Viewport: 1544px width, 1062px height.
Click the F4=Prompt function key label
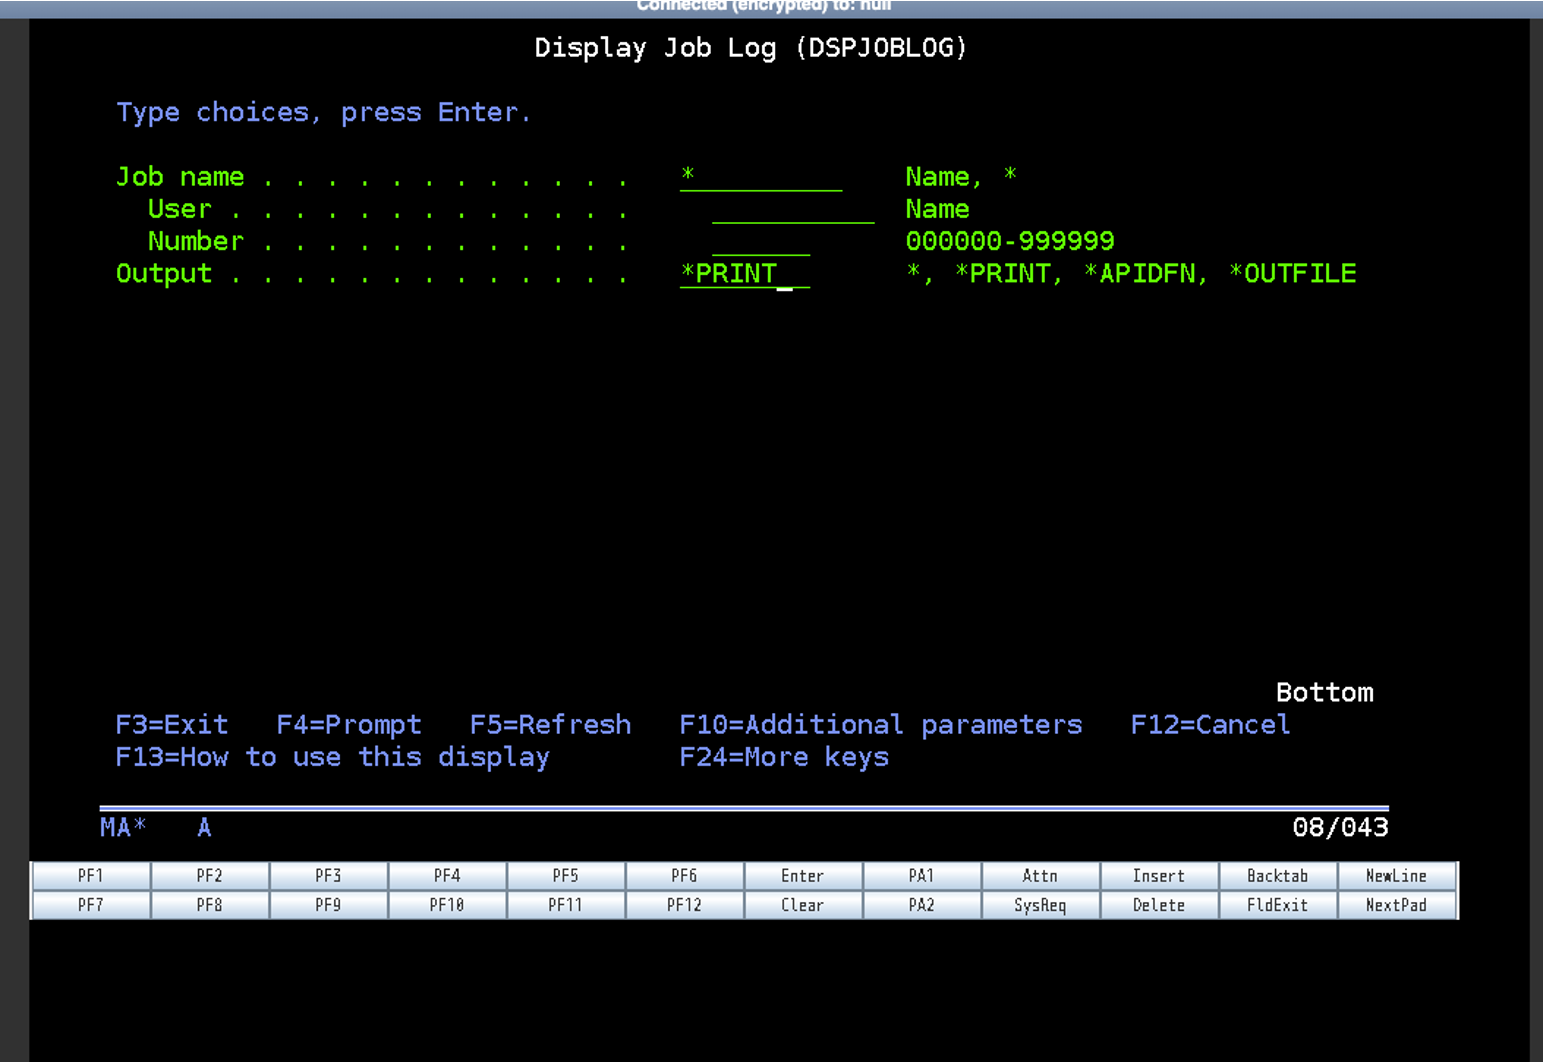pyautogui.click(x=349, y=724)
